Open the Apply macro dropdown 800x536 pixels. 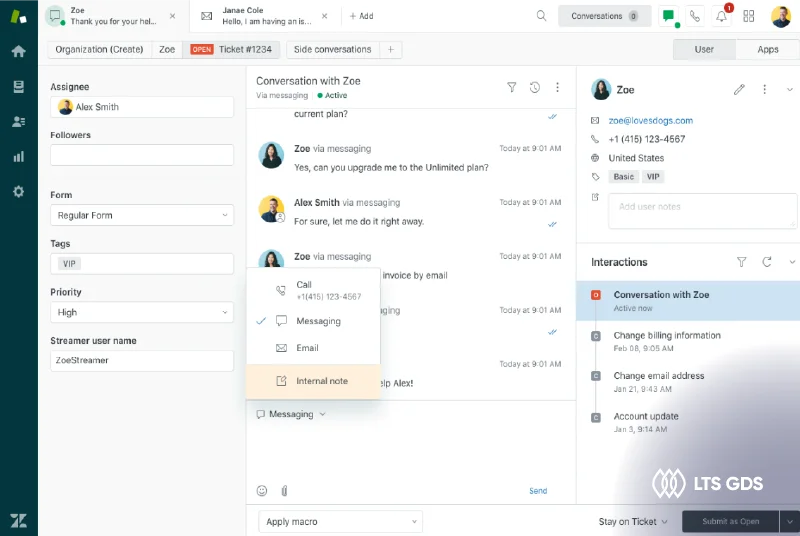[x=340, y=522]
